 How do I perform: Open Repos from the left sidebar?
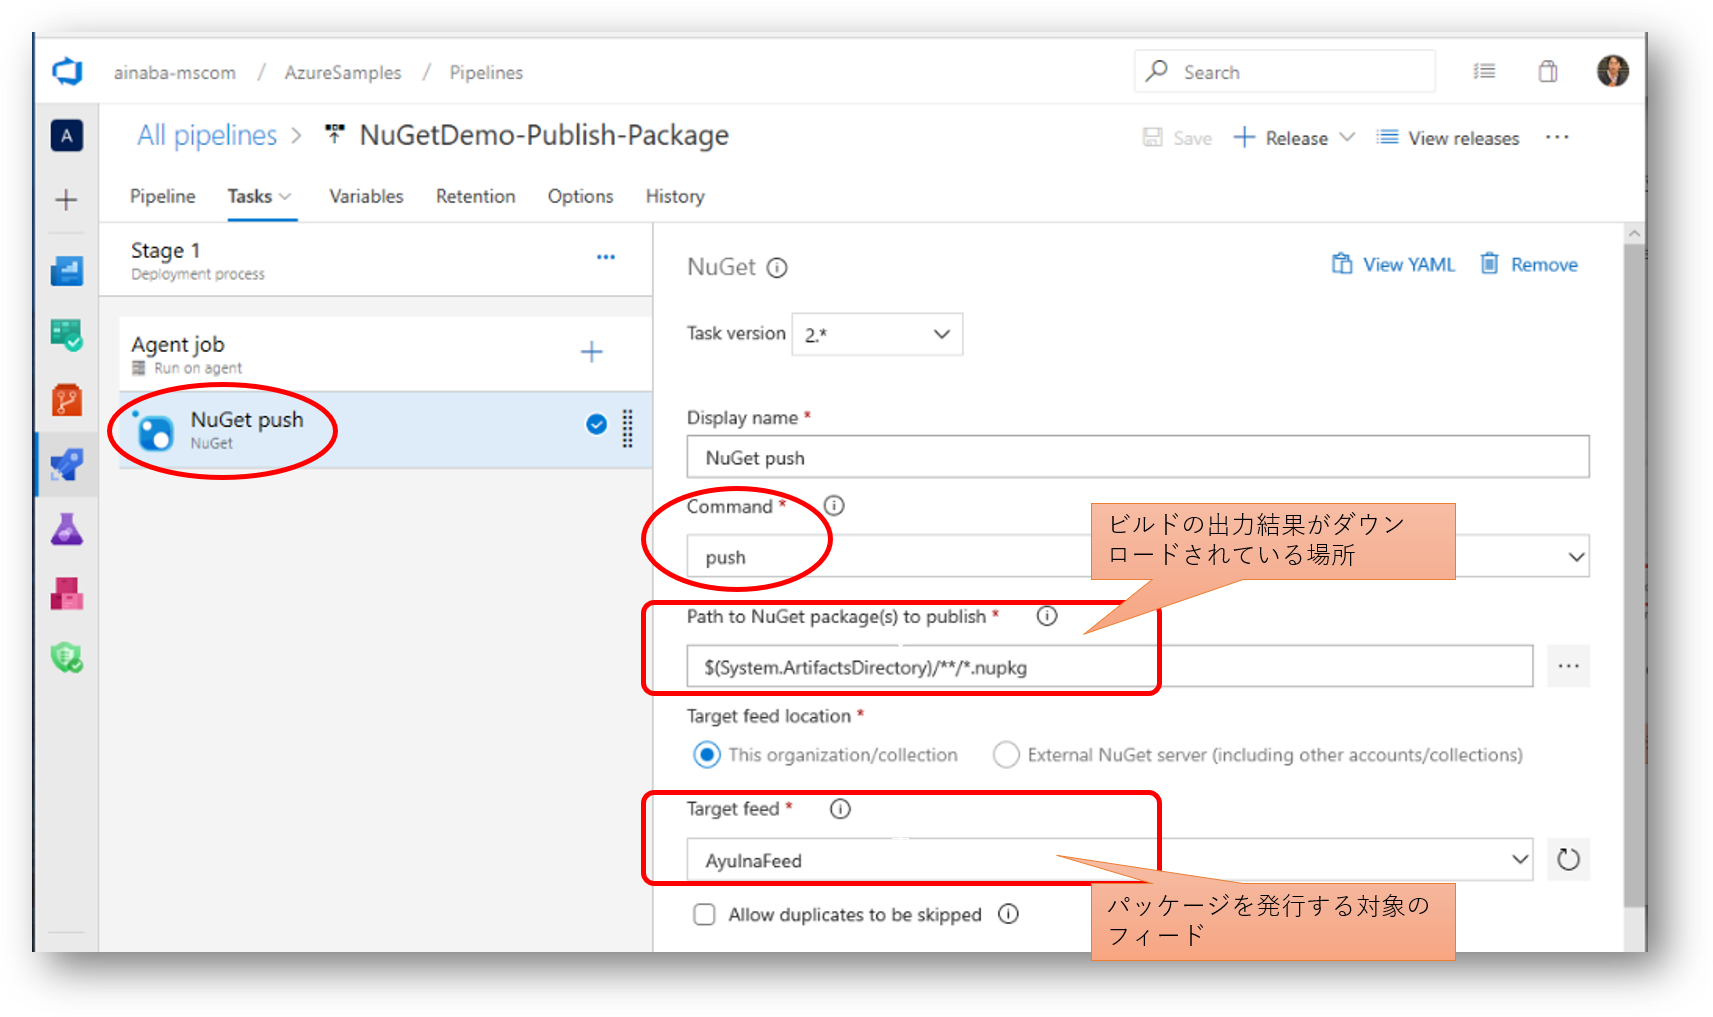point(67,400)
